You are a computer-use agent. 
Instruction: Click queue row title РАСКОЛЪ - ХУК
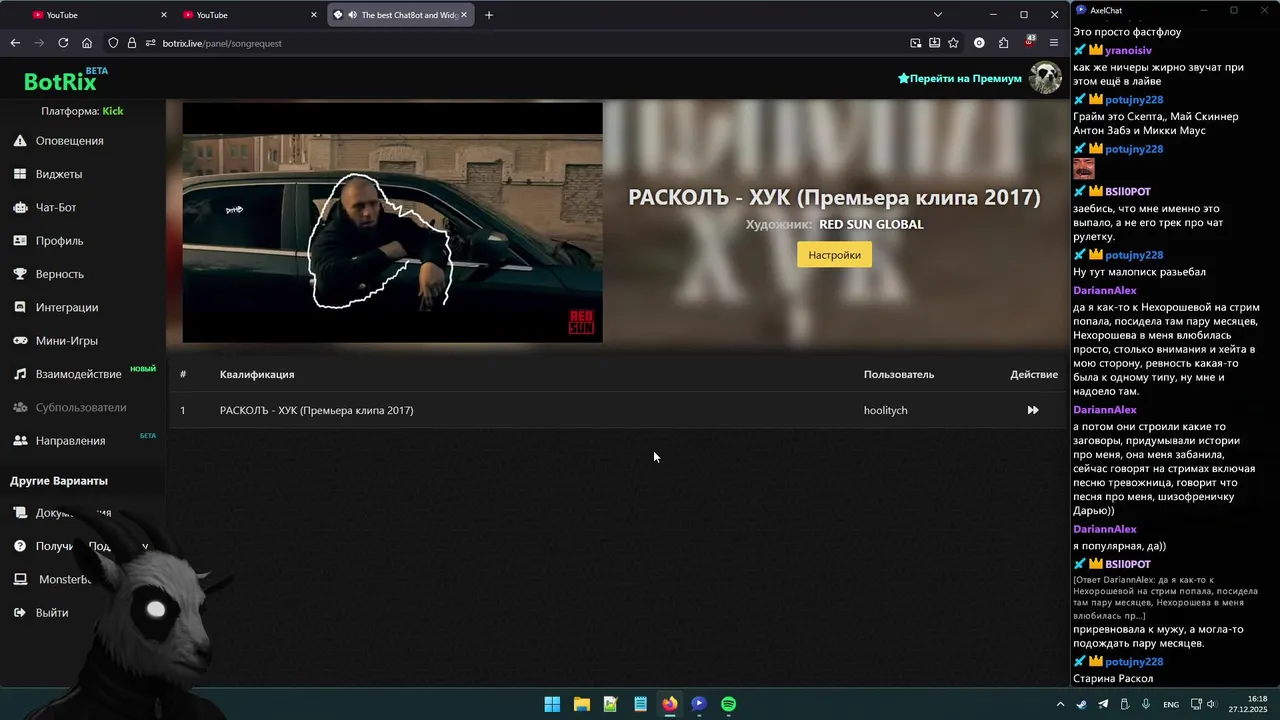coord(316,410)
